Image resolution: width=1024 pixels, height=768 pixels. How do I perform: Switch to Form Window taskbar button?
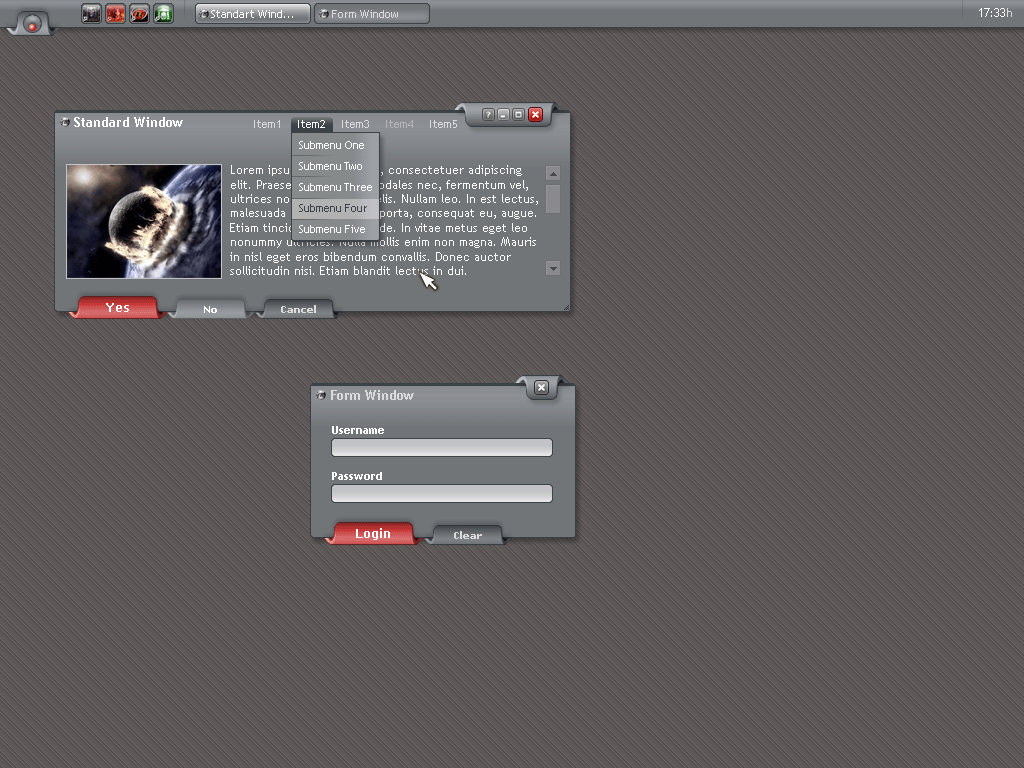tap(371, 14)
